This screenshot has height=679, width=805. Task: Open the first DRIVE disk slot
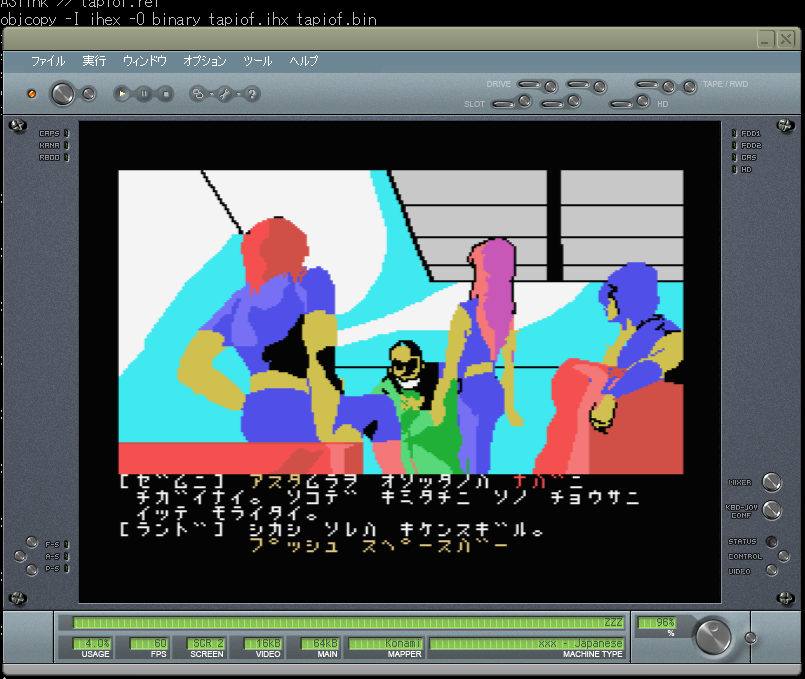tap(529, 84)
